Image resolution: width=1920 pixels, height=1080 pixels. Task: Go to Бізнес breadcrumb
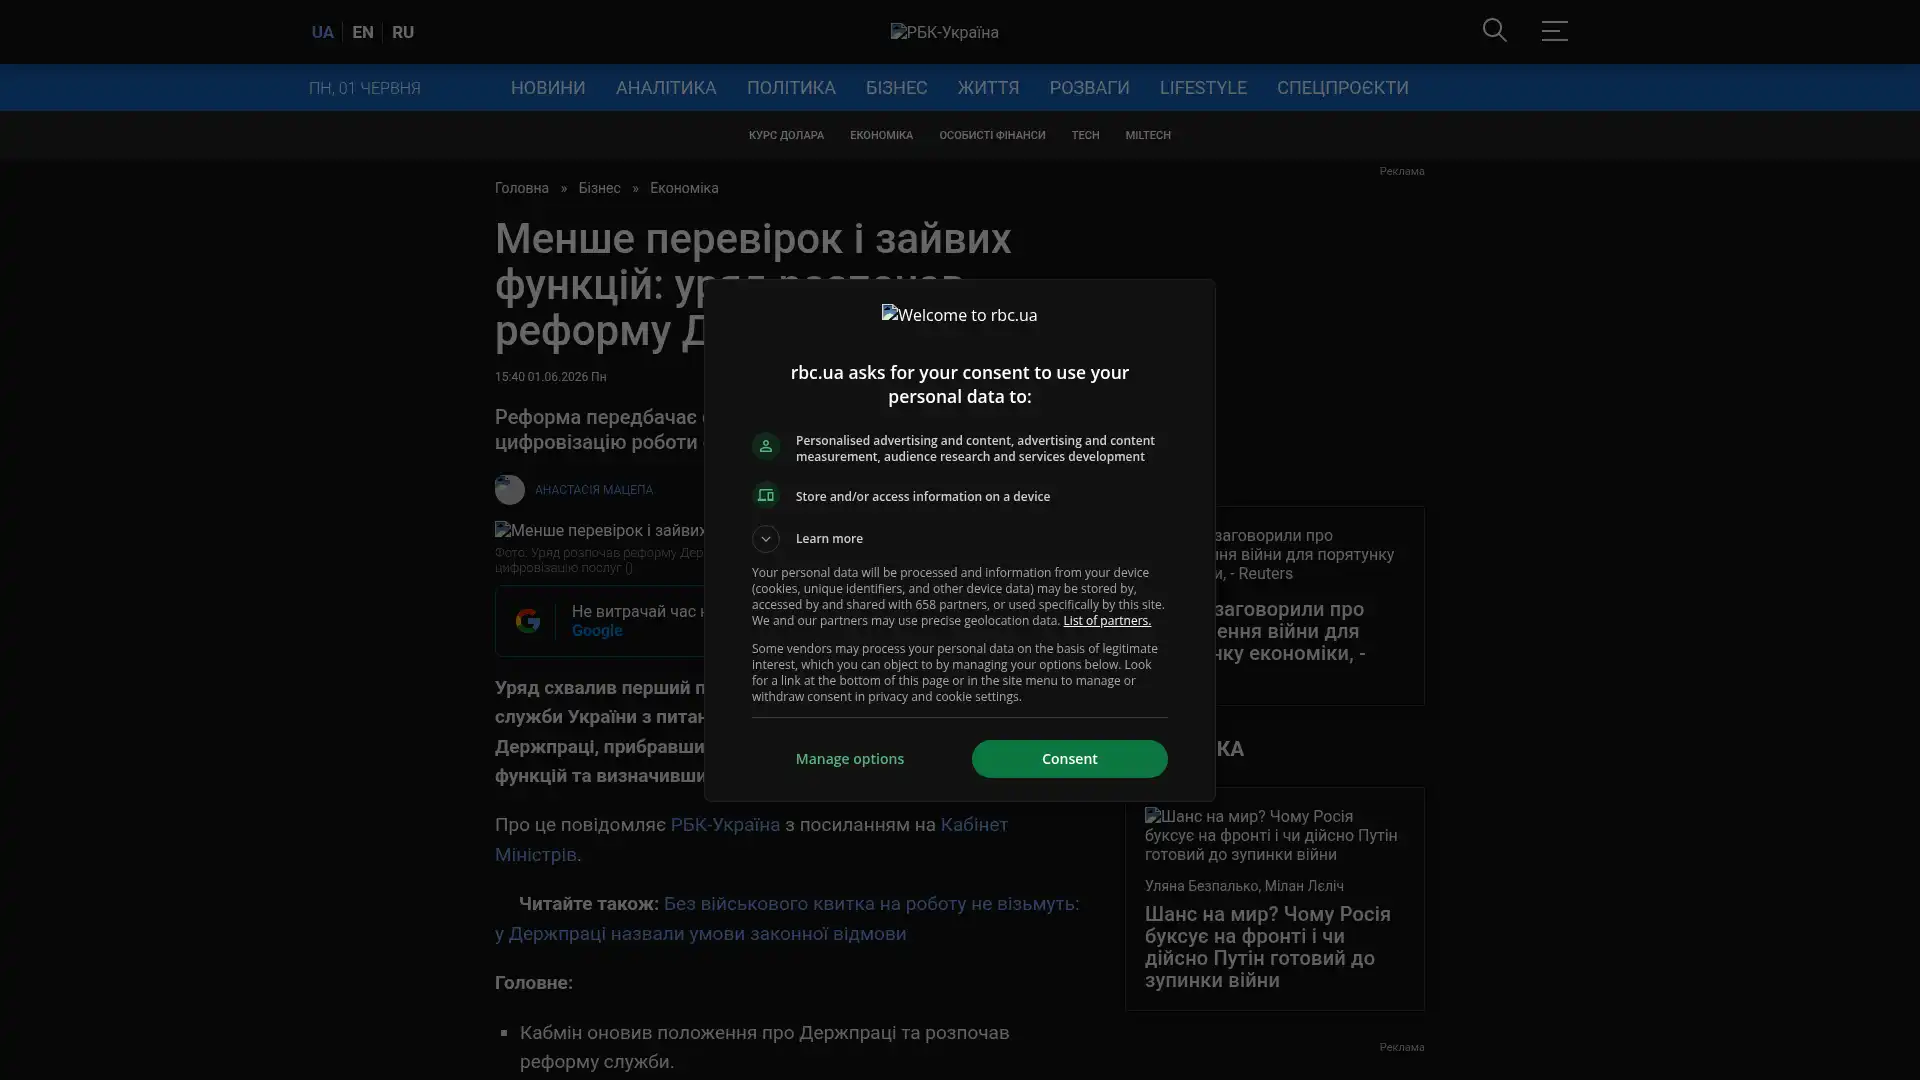599,188
